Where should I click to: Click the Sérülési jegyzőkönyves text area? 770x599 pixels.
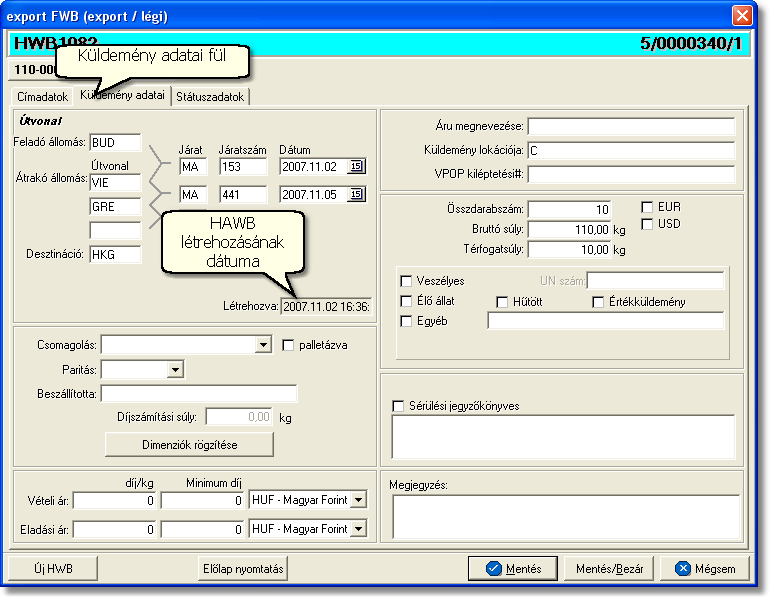(563, 437)
